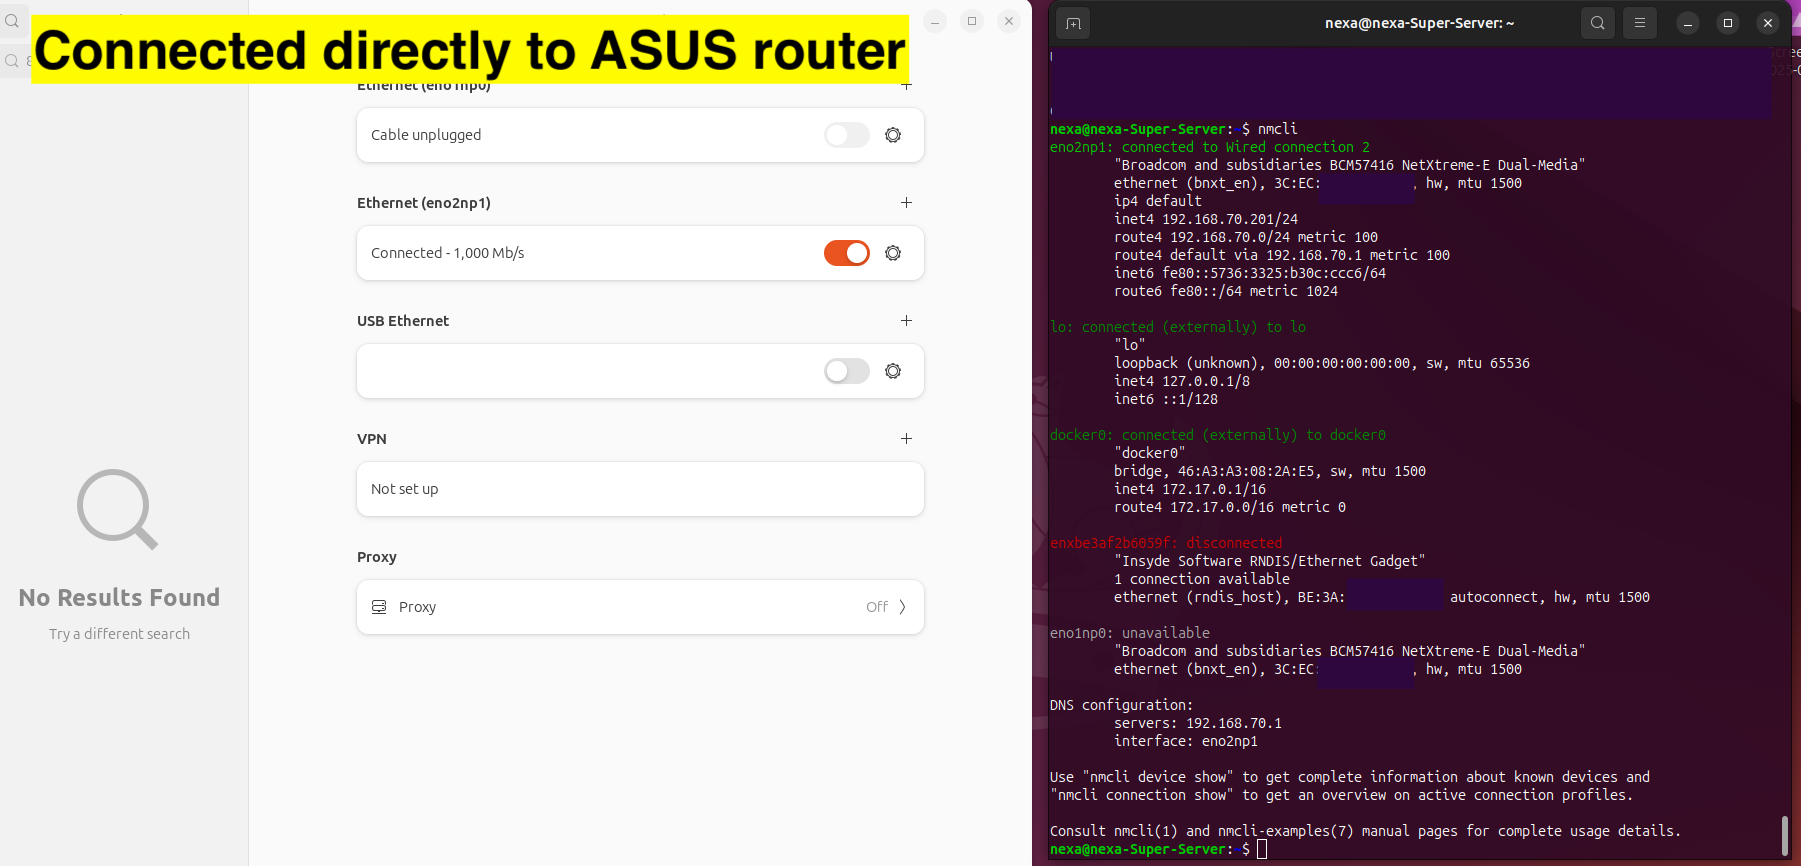Click the 'inet6 ::1/128' terminal line
This screenshot has width=1801, height=866.
click(x=1166, y=399)
